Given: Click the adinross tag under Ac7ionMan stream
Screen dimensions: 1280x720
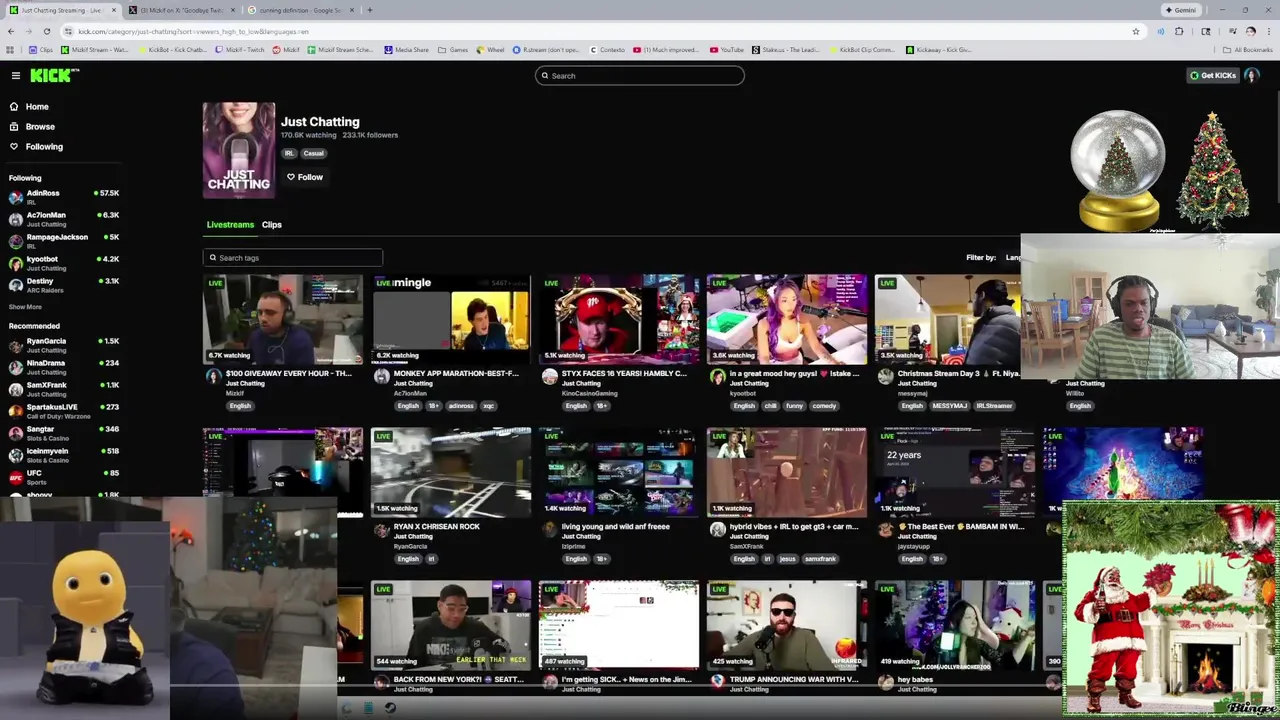Looking at the screenshot, I should 461,406.
